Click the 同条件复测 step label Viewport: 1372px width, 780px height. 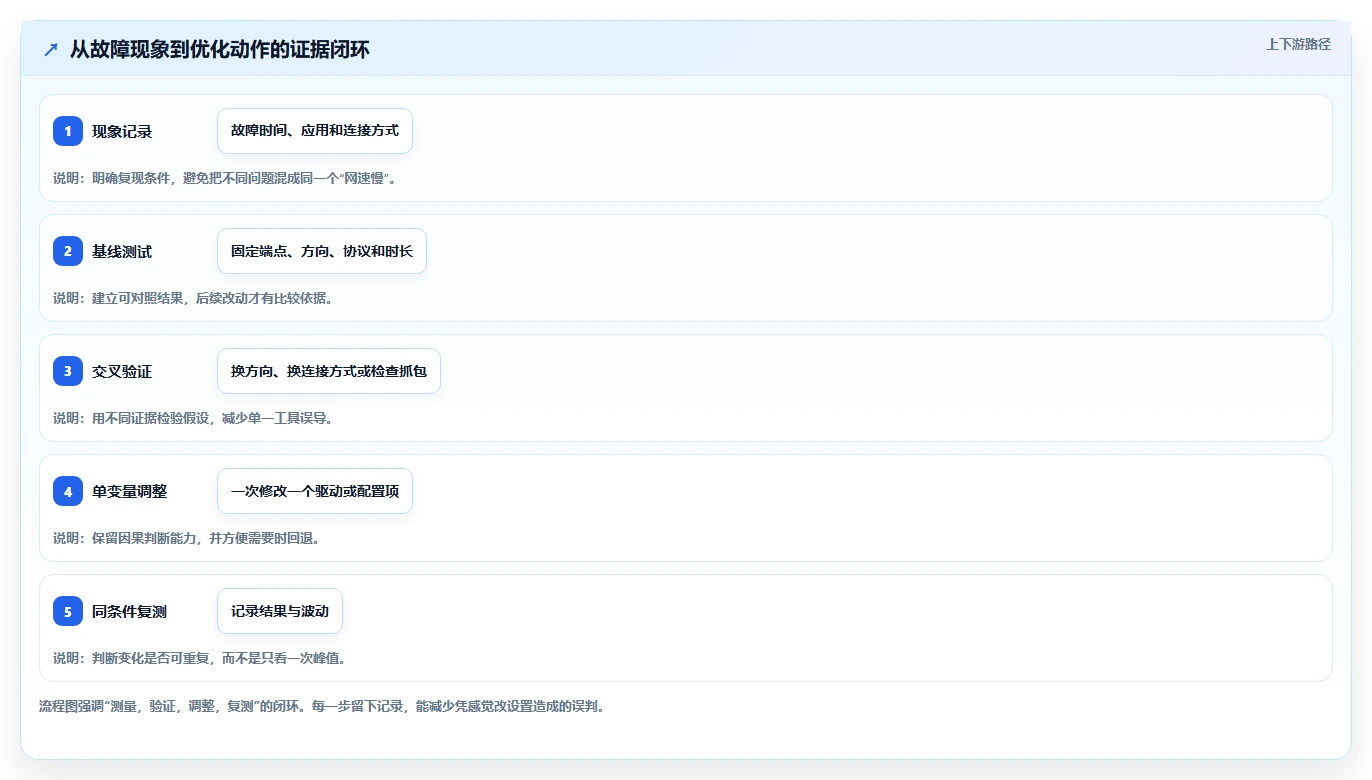coord(130,612)
